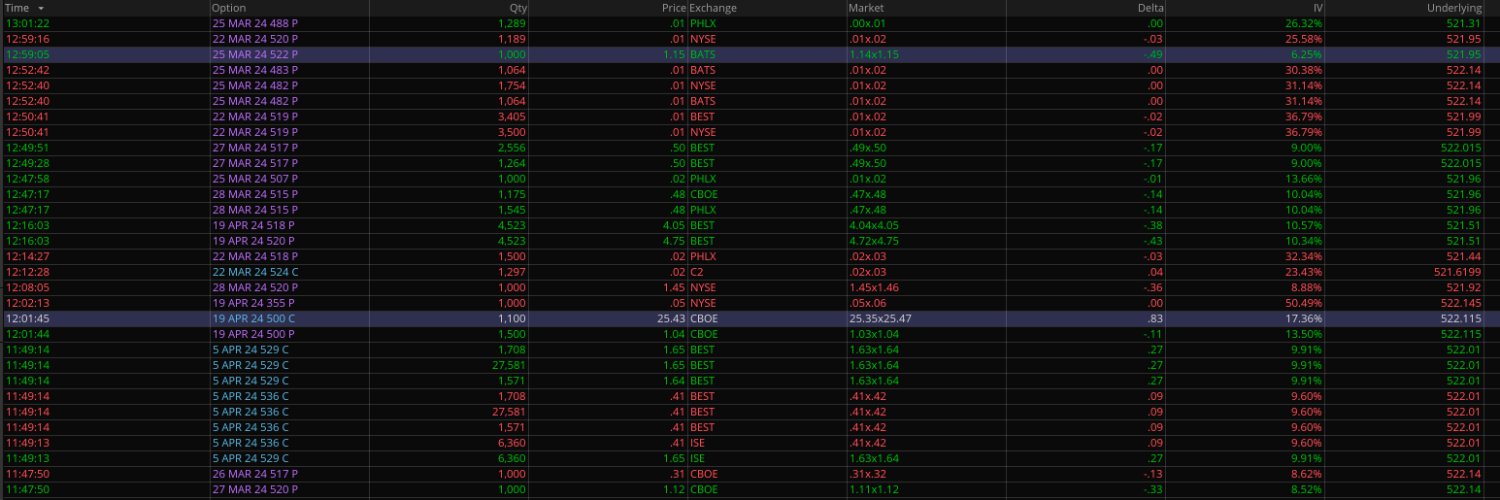Click option 22 MAR 24 524 C
Image resolution: width=1500 pixels, height=500 pixels.
pyautogui.click(x=254, y=271)
